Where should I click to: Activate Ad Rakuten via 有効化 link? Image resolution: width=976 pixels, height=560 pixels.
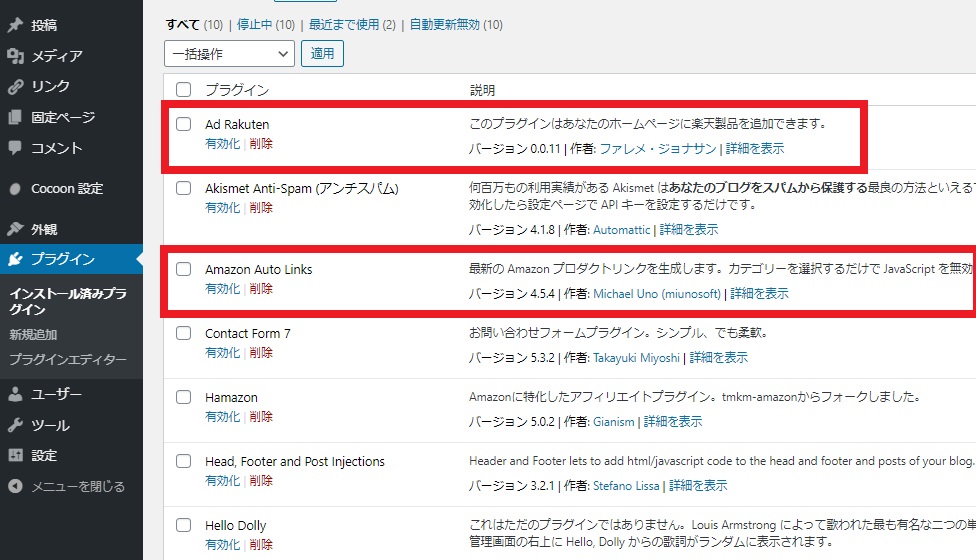point(222,144)
